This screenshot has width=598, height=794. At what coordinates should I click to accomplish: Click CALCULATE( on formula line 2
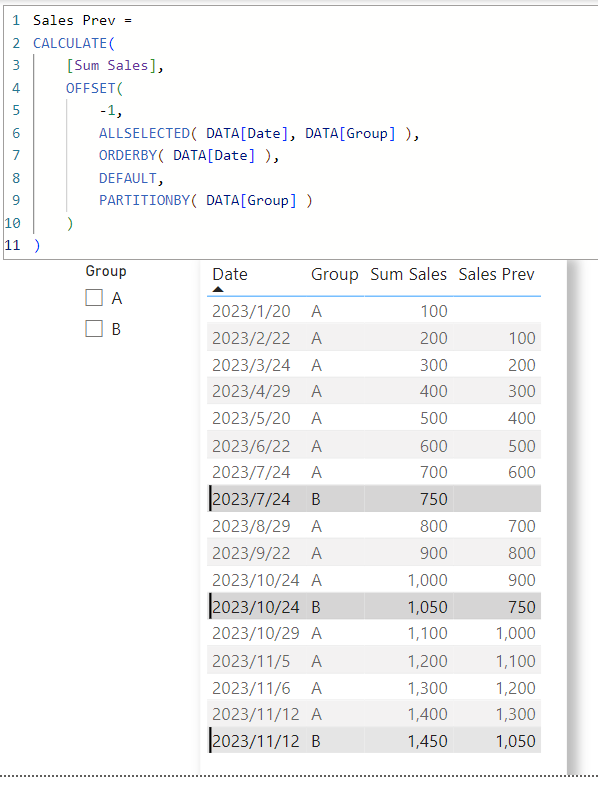point(74,43)
